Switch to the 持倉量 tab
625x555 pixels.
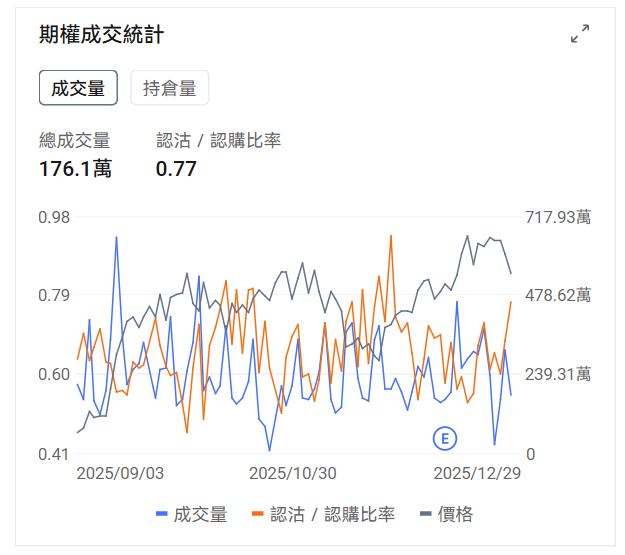click(169, 88)
